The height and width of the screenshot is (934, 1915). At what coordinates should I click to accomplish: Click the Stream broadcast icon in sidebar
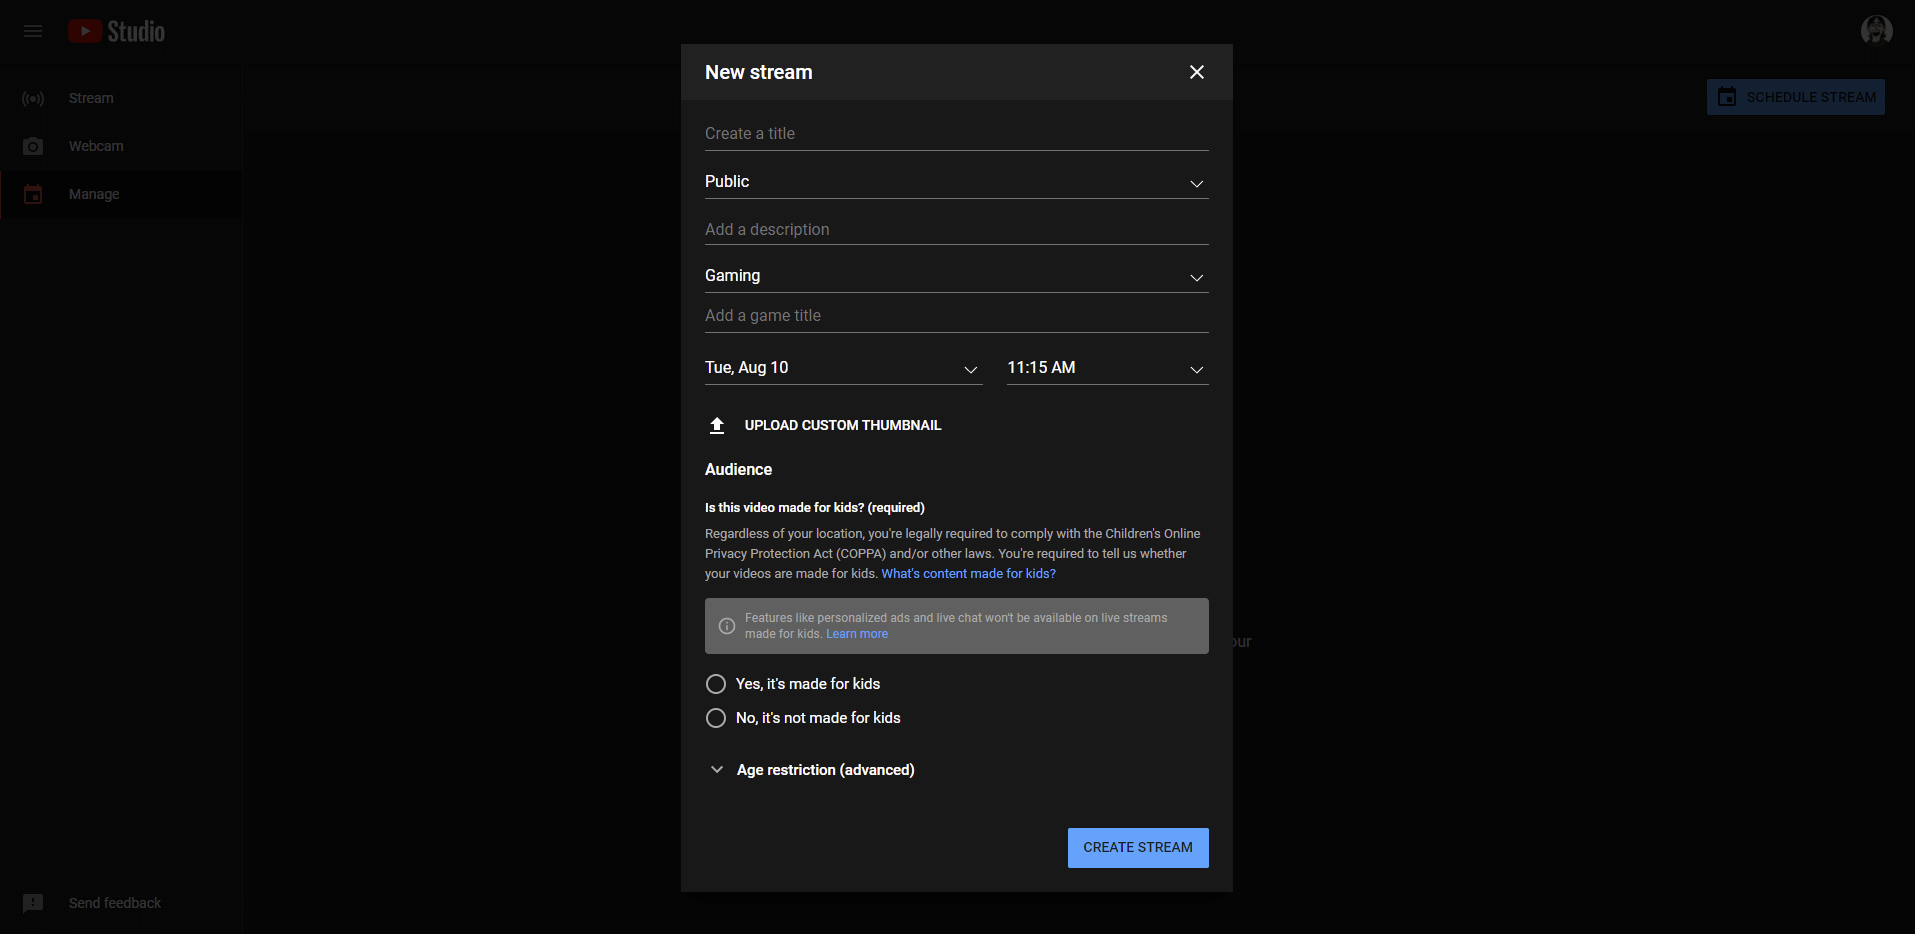coord(33,98)
